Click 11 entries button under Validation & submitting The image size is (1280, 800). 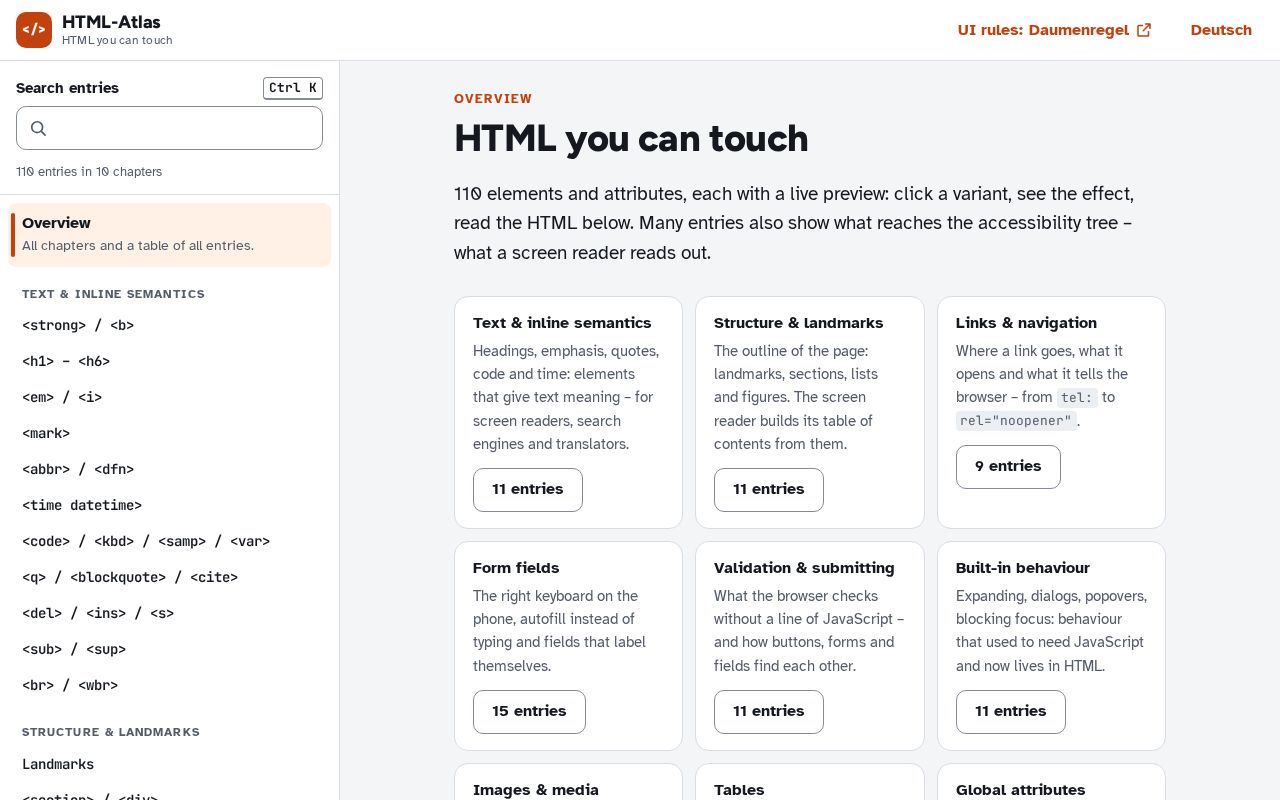[769, 712]
